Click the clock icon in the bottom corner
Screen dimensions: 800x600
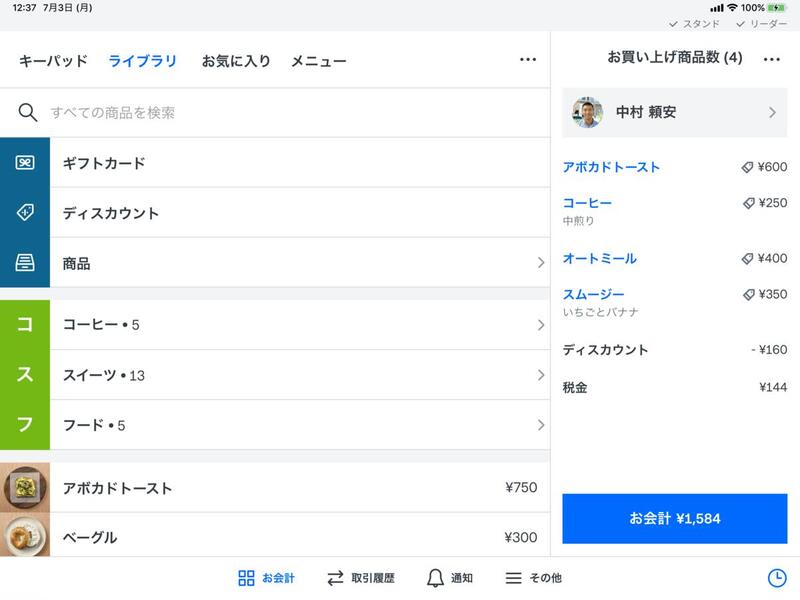tap(778, 577)
